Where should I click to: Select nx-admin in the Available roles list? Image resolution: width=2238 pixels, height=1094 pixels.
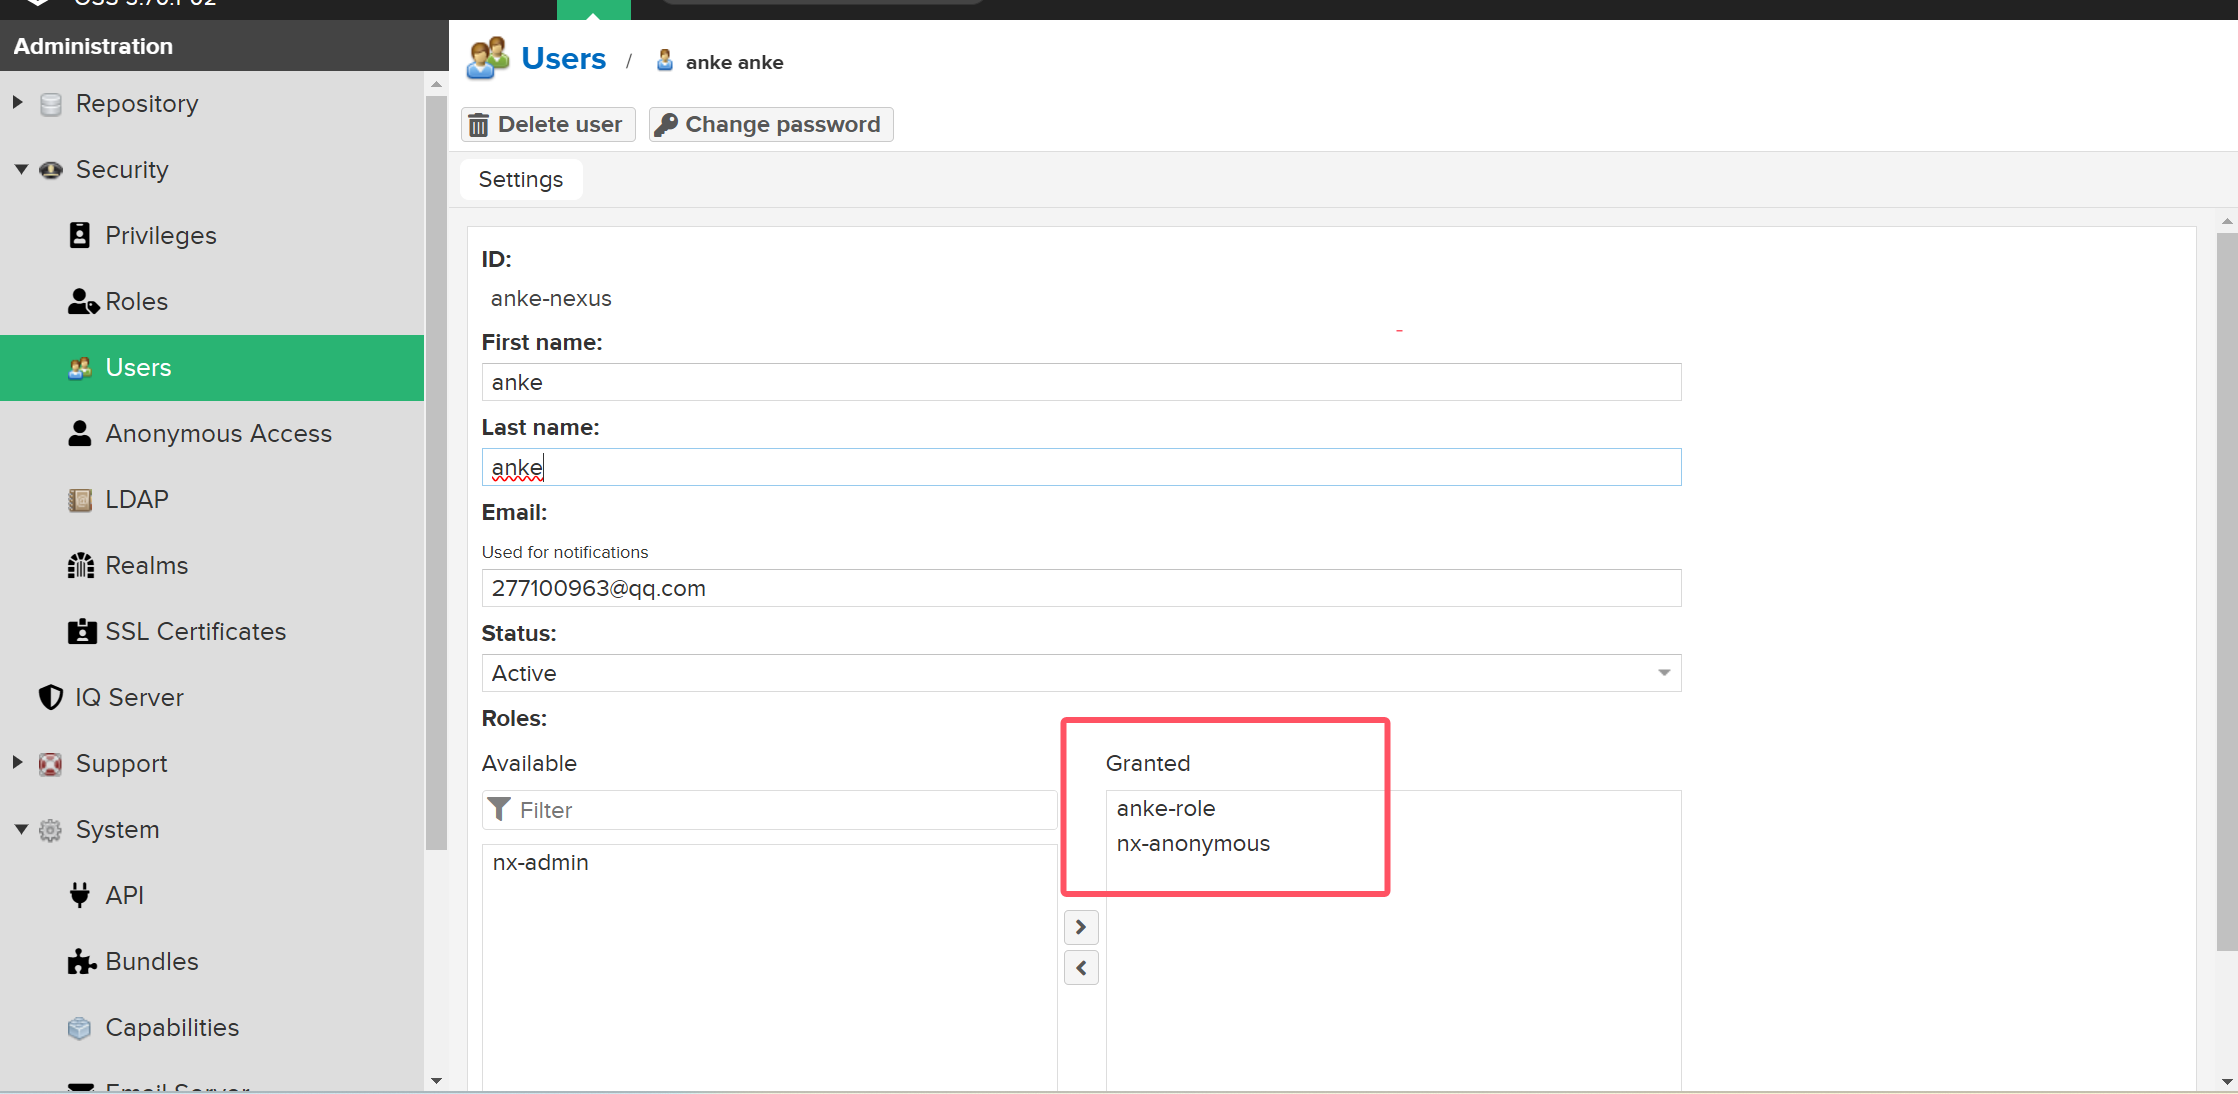click(541, 862)
